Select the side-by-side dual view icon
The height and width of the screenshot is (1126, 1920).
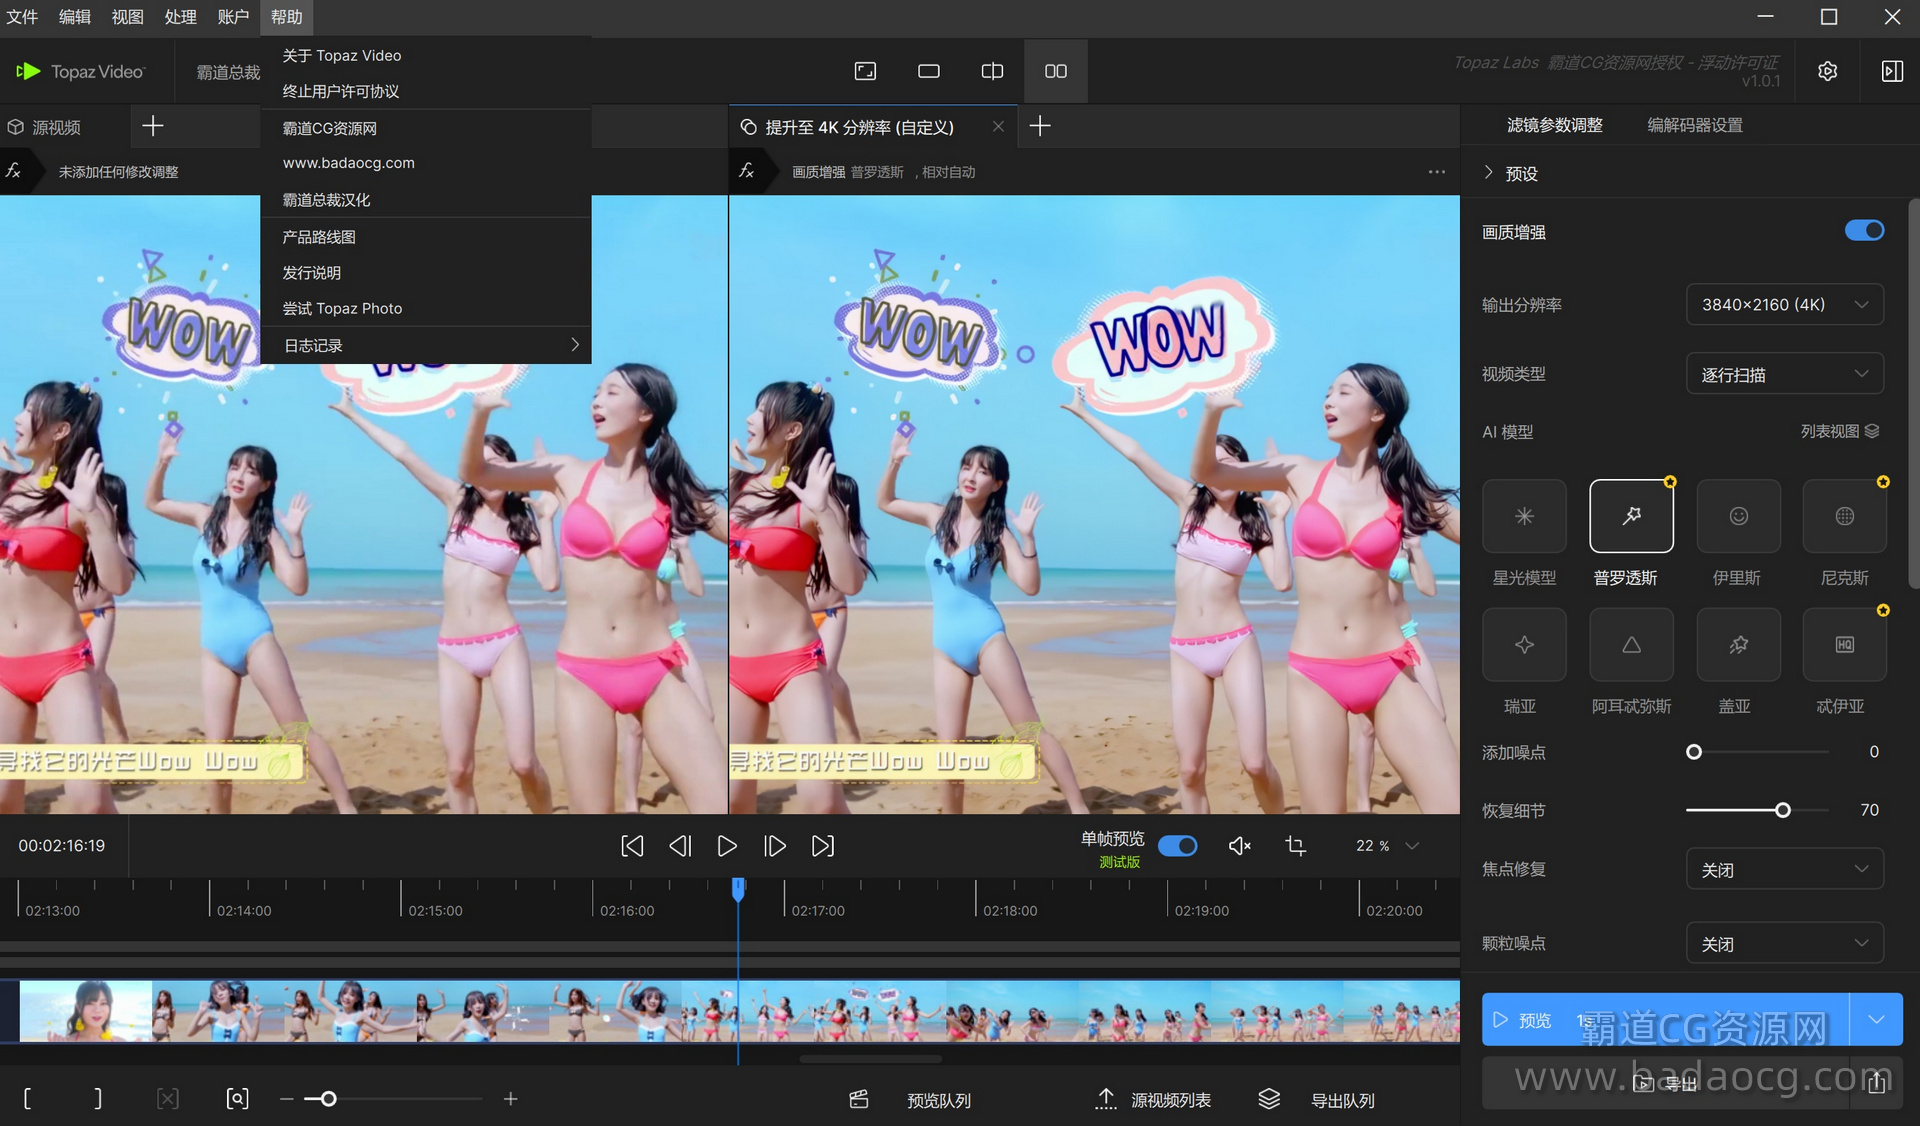[x=1055, y=71]
